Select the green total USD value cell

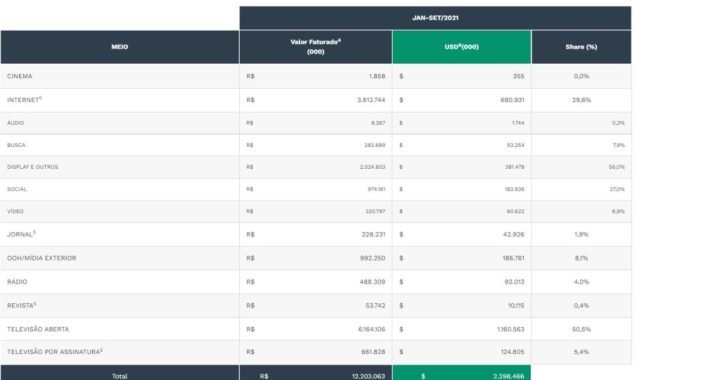coord(461,373)
